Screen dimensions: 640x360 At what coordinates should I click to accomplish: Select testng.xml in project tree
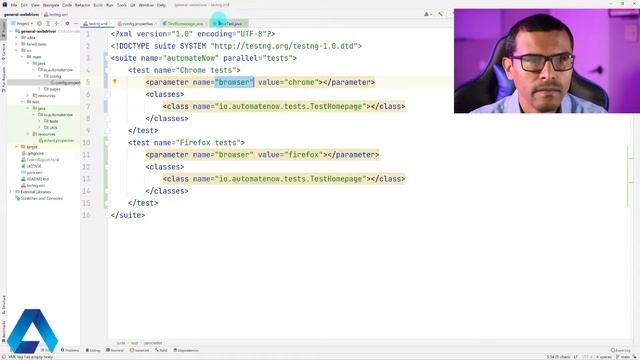[x=33, y=185]
